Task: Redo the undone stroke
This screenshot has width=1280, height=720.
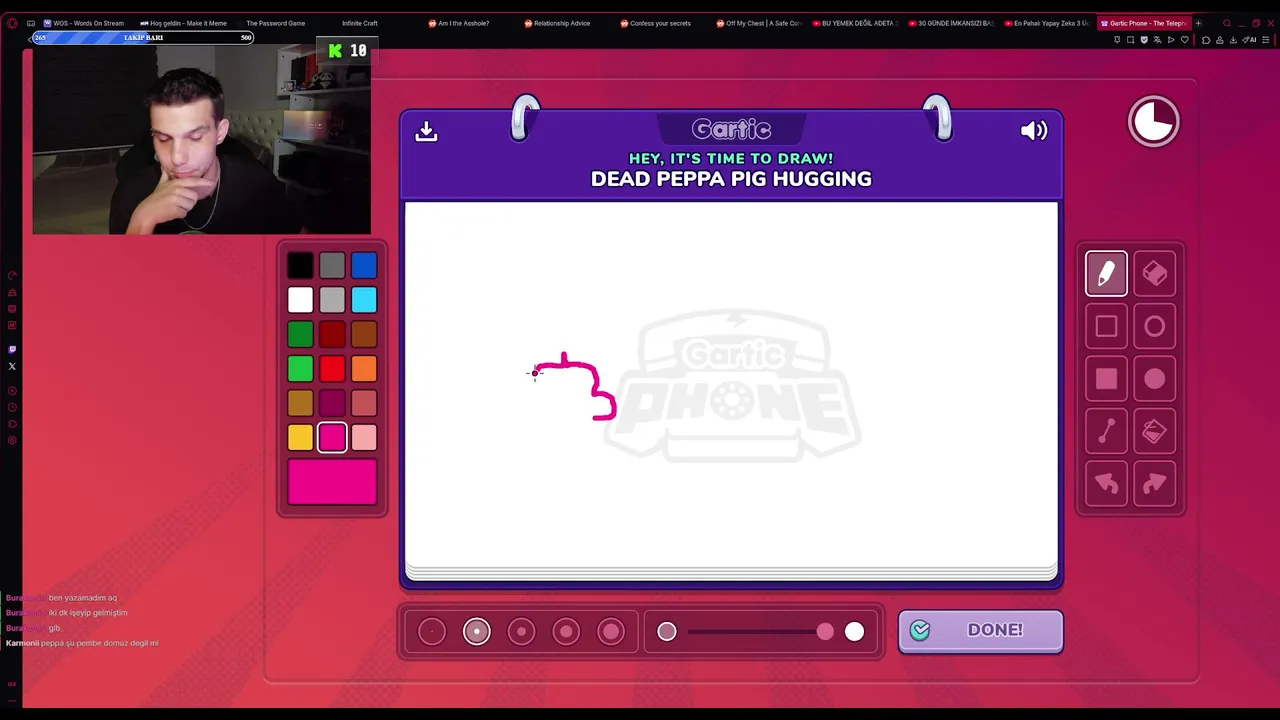Action: (x=1154, y=484)
